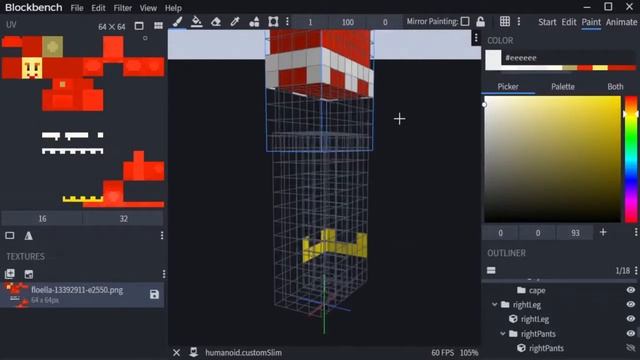Image resolution: width=640 pixels, height=360 pixels.
Task: Click the UV editor fullscreen view icon
Action: pyautogui.click(x=139, y=26)
